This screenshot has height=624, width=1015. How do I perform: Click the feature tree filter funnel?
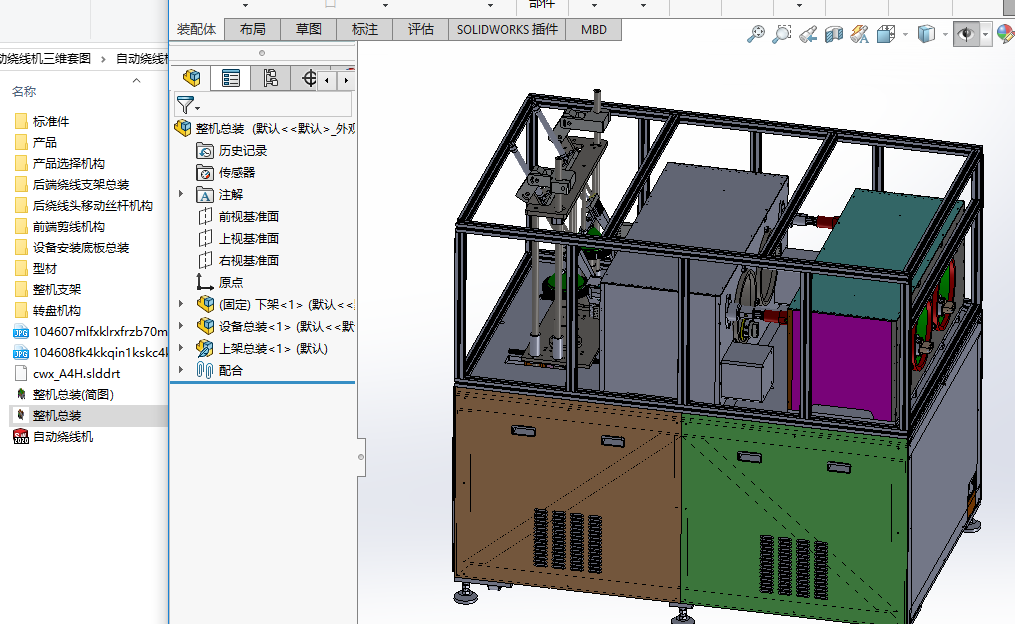(x=185, y=104)
